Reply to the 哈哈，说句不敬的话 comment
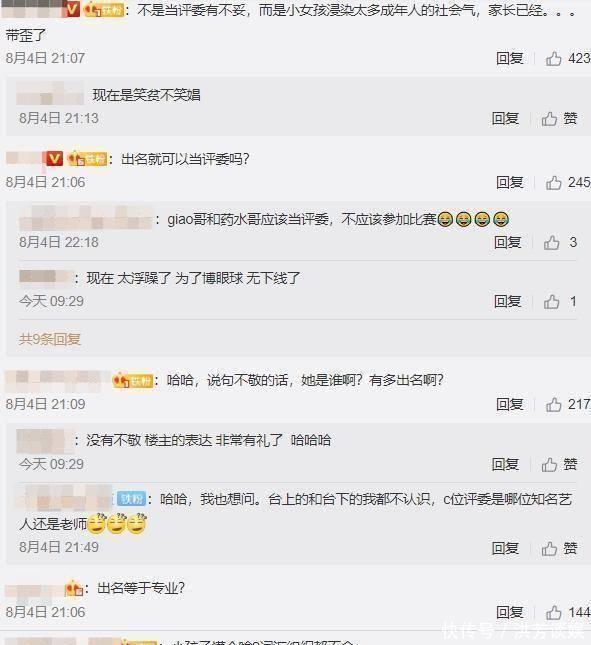The image size is (591, 645). (510, 404)
